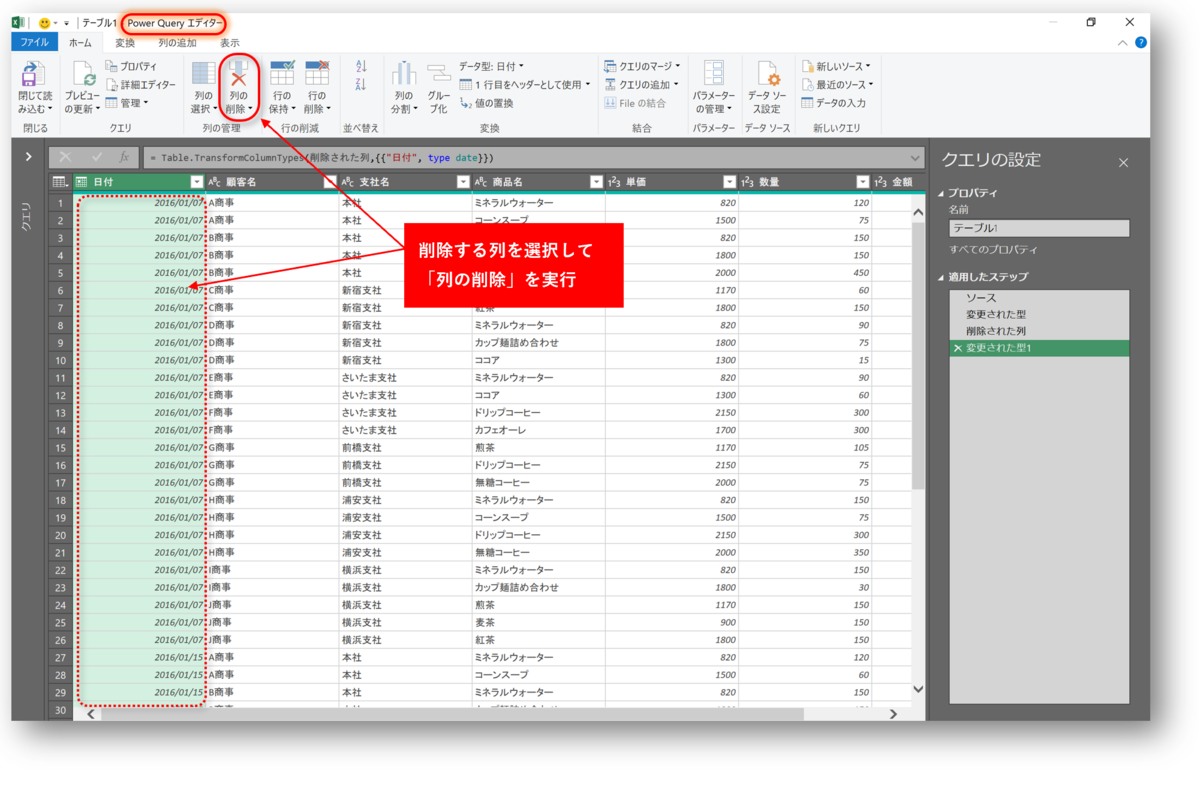
Task: Open the 商品名 column filter dropdown
Action: tap(595, 182)
